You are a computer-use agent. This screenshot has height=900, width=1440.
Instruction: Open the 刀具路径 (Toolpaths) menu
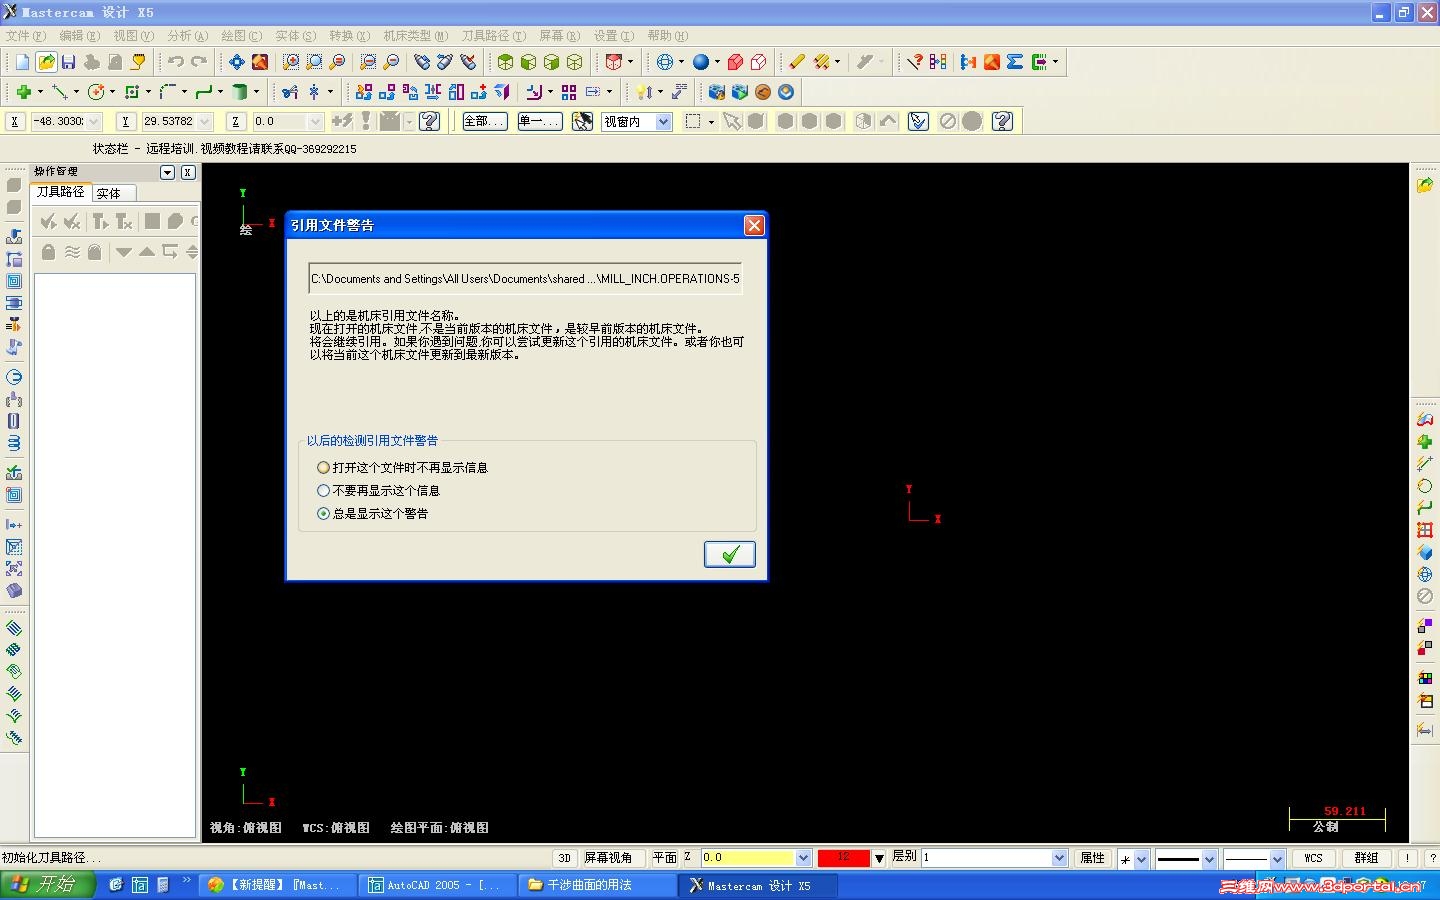[x=493, y=36]
